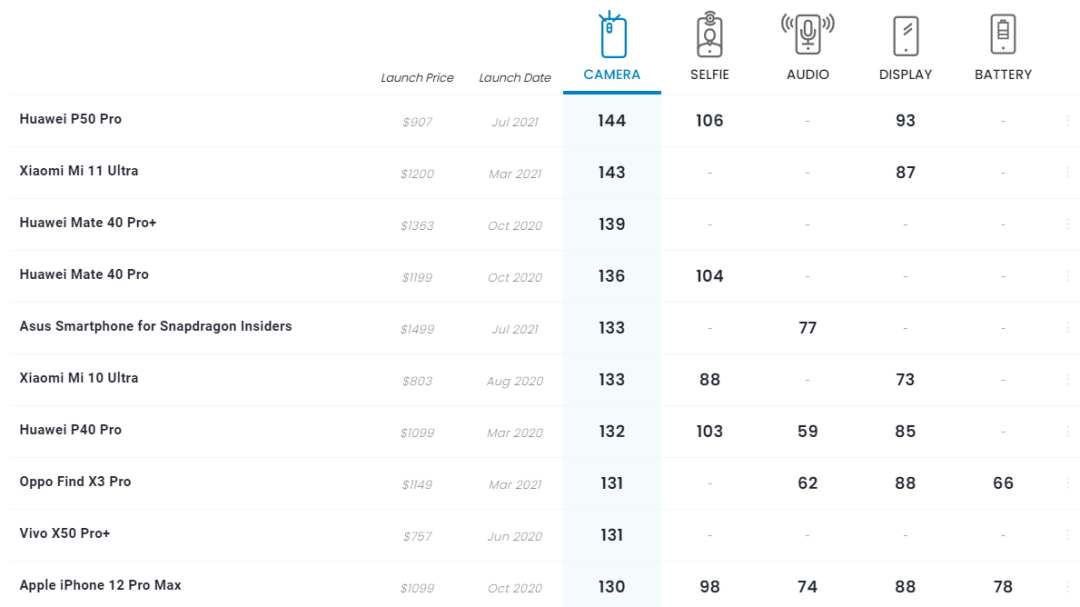The image size is (1080, 607).
Task: Click the Vivo X50 Pro+ row name
Action: tap(65, 533)
